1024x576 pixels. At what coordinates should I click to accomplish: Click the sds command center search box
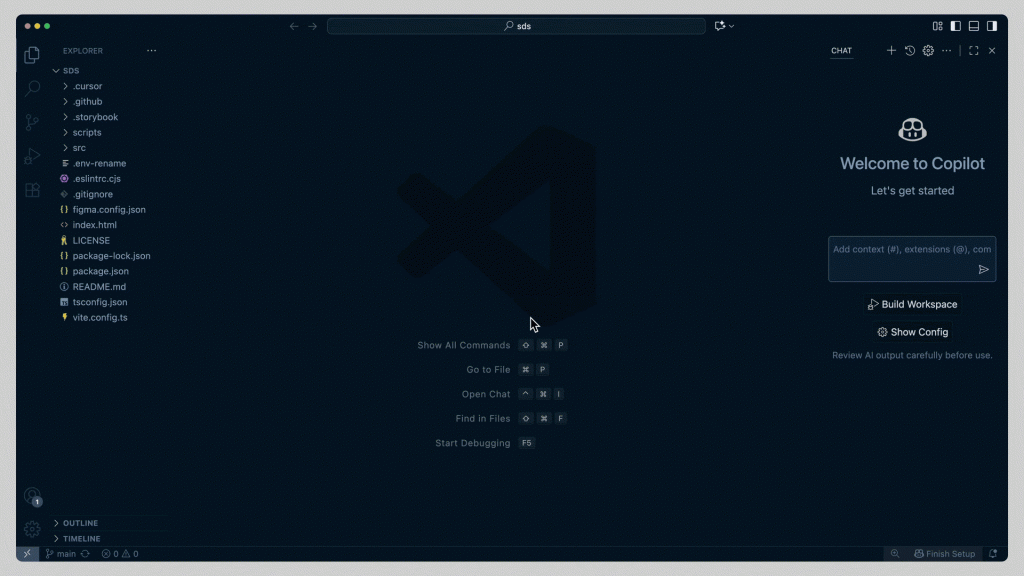[x=516, y=26]
